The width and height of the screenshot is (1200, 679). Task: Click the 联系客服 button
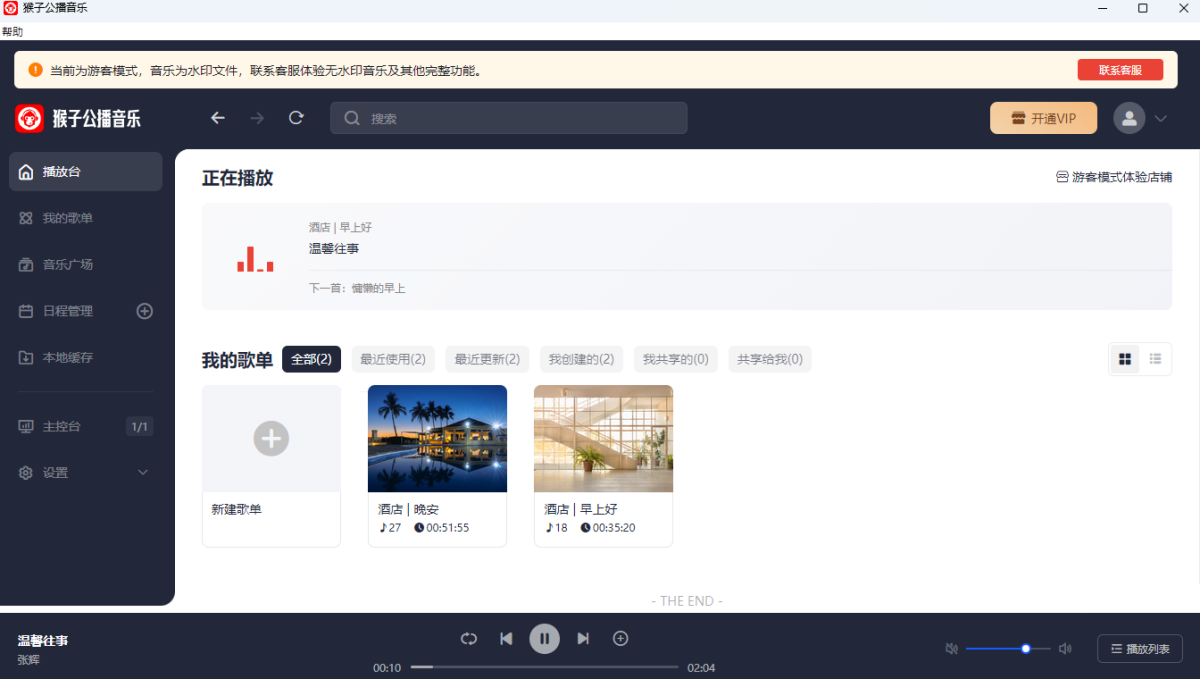point(1120,70)
